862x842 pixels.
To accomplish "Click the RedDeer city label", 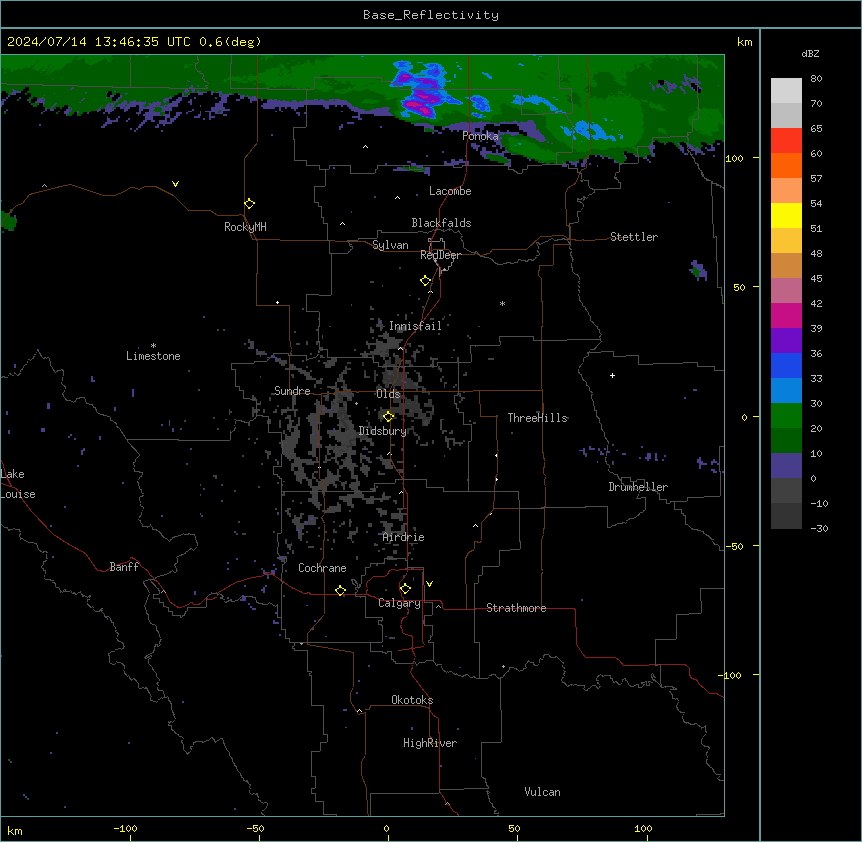I will tap(440, 255).
